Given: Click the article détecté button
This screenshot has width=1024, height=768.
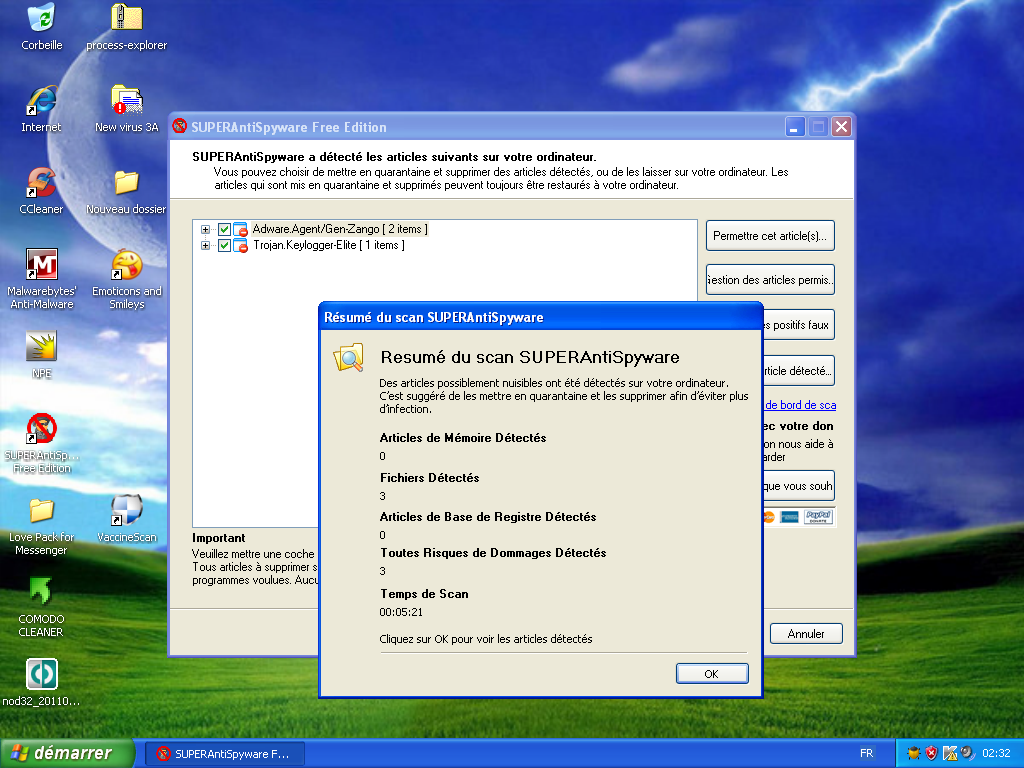Looking at the screenshot, I should 798,370.
